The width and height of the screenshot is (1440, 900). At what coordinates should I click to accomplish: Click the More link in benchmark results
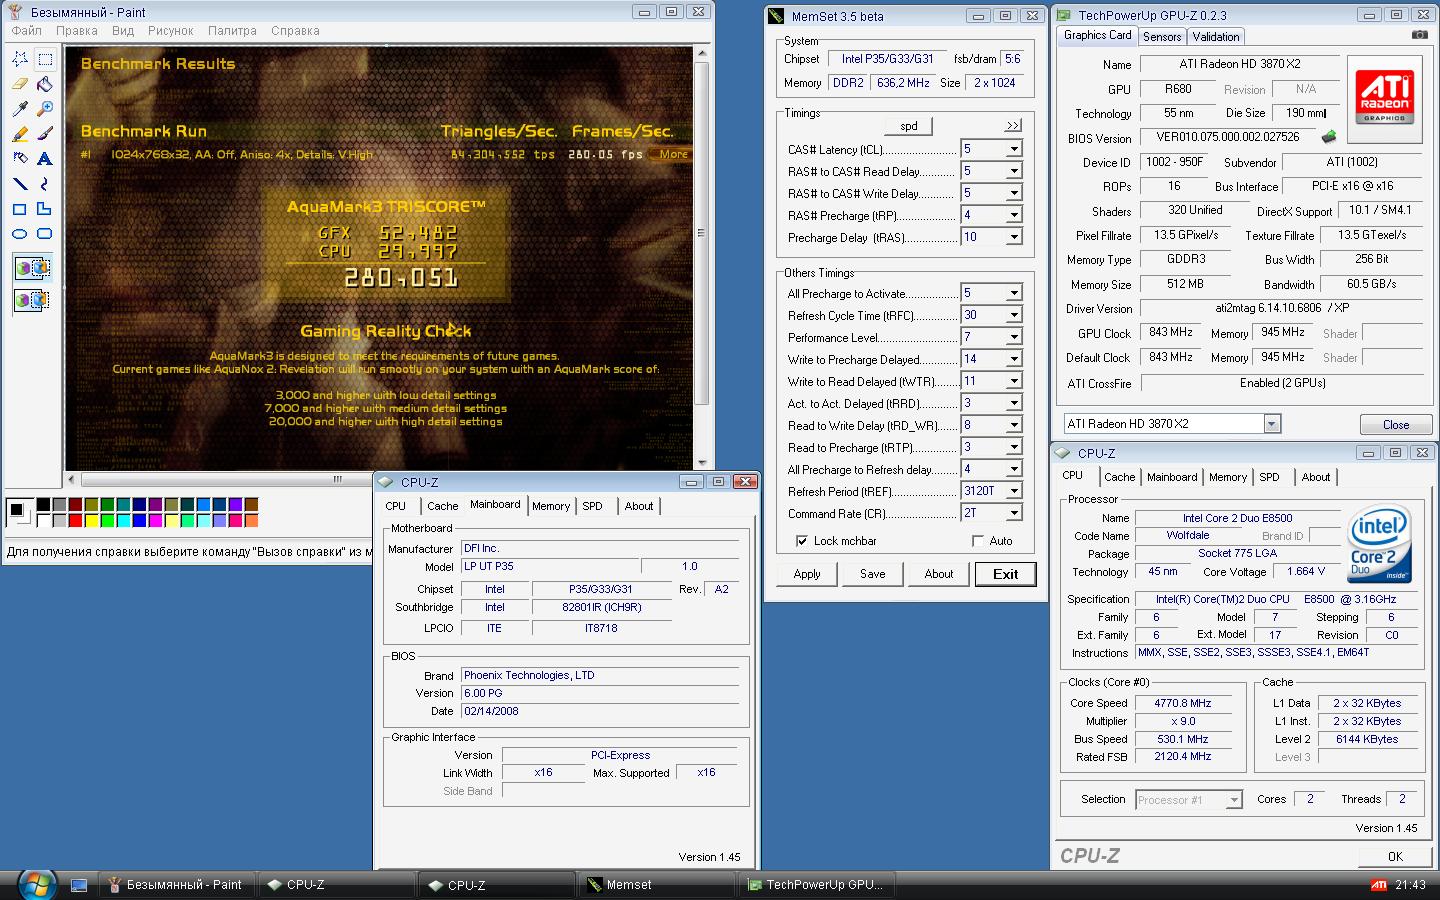click(x=673, y=154)
